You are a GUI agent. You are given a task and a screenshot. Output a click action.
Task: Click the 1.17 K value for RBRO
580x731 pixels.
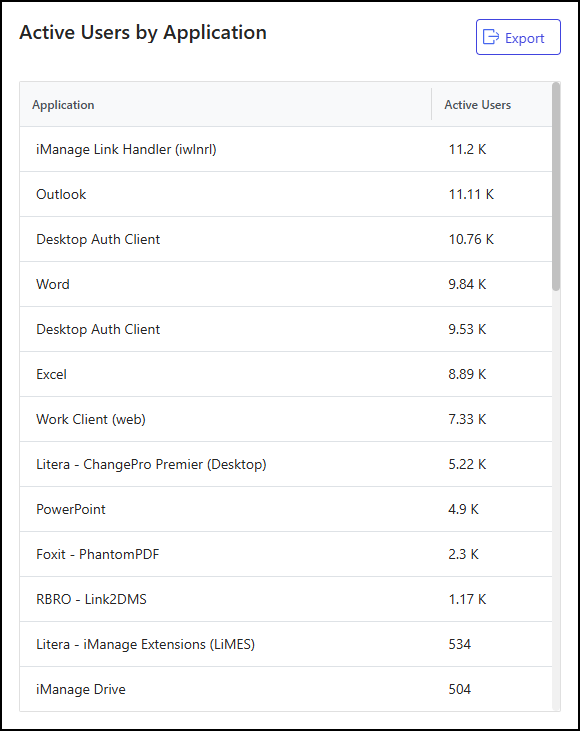467,599
